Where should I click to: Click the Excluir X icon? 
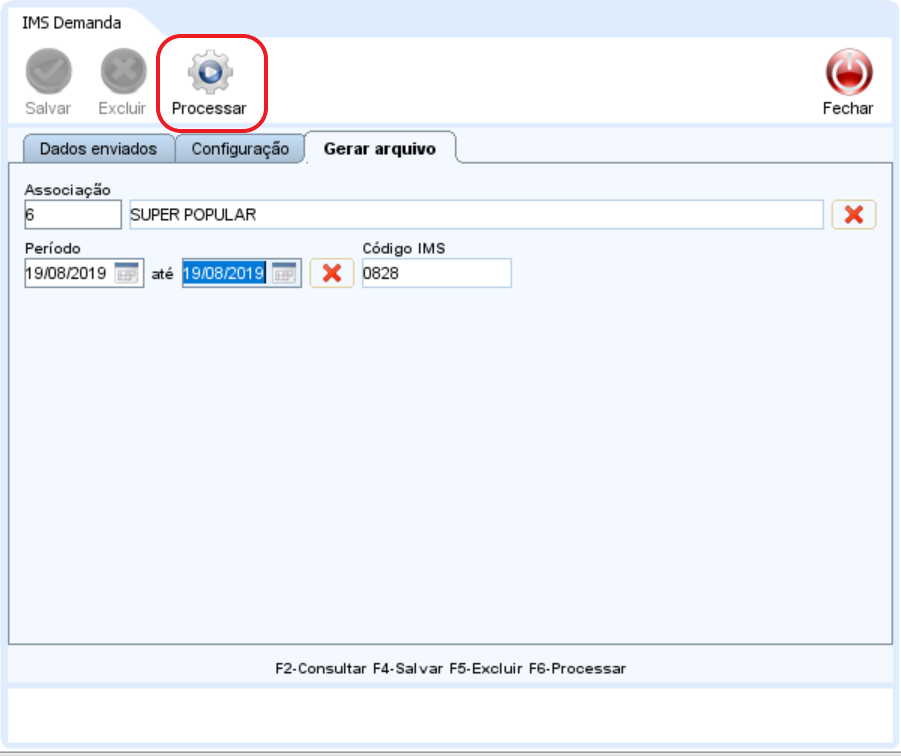[x=122, y=73]
